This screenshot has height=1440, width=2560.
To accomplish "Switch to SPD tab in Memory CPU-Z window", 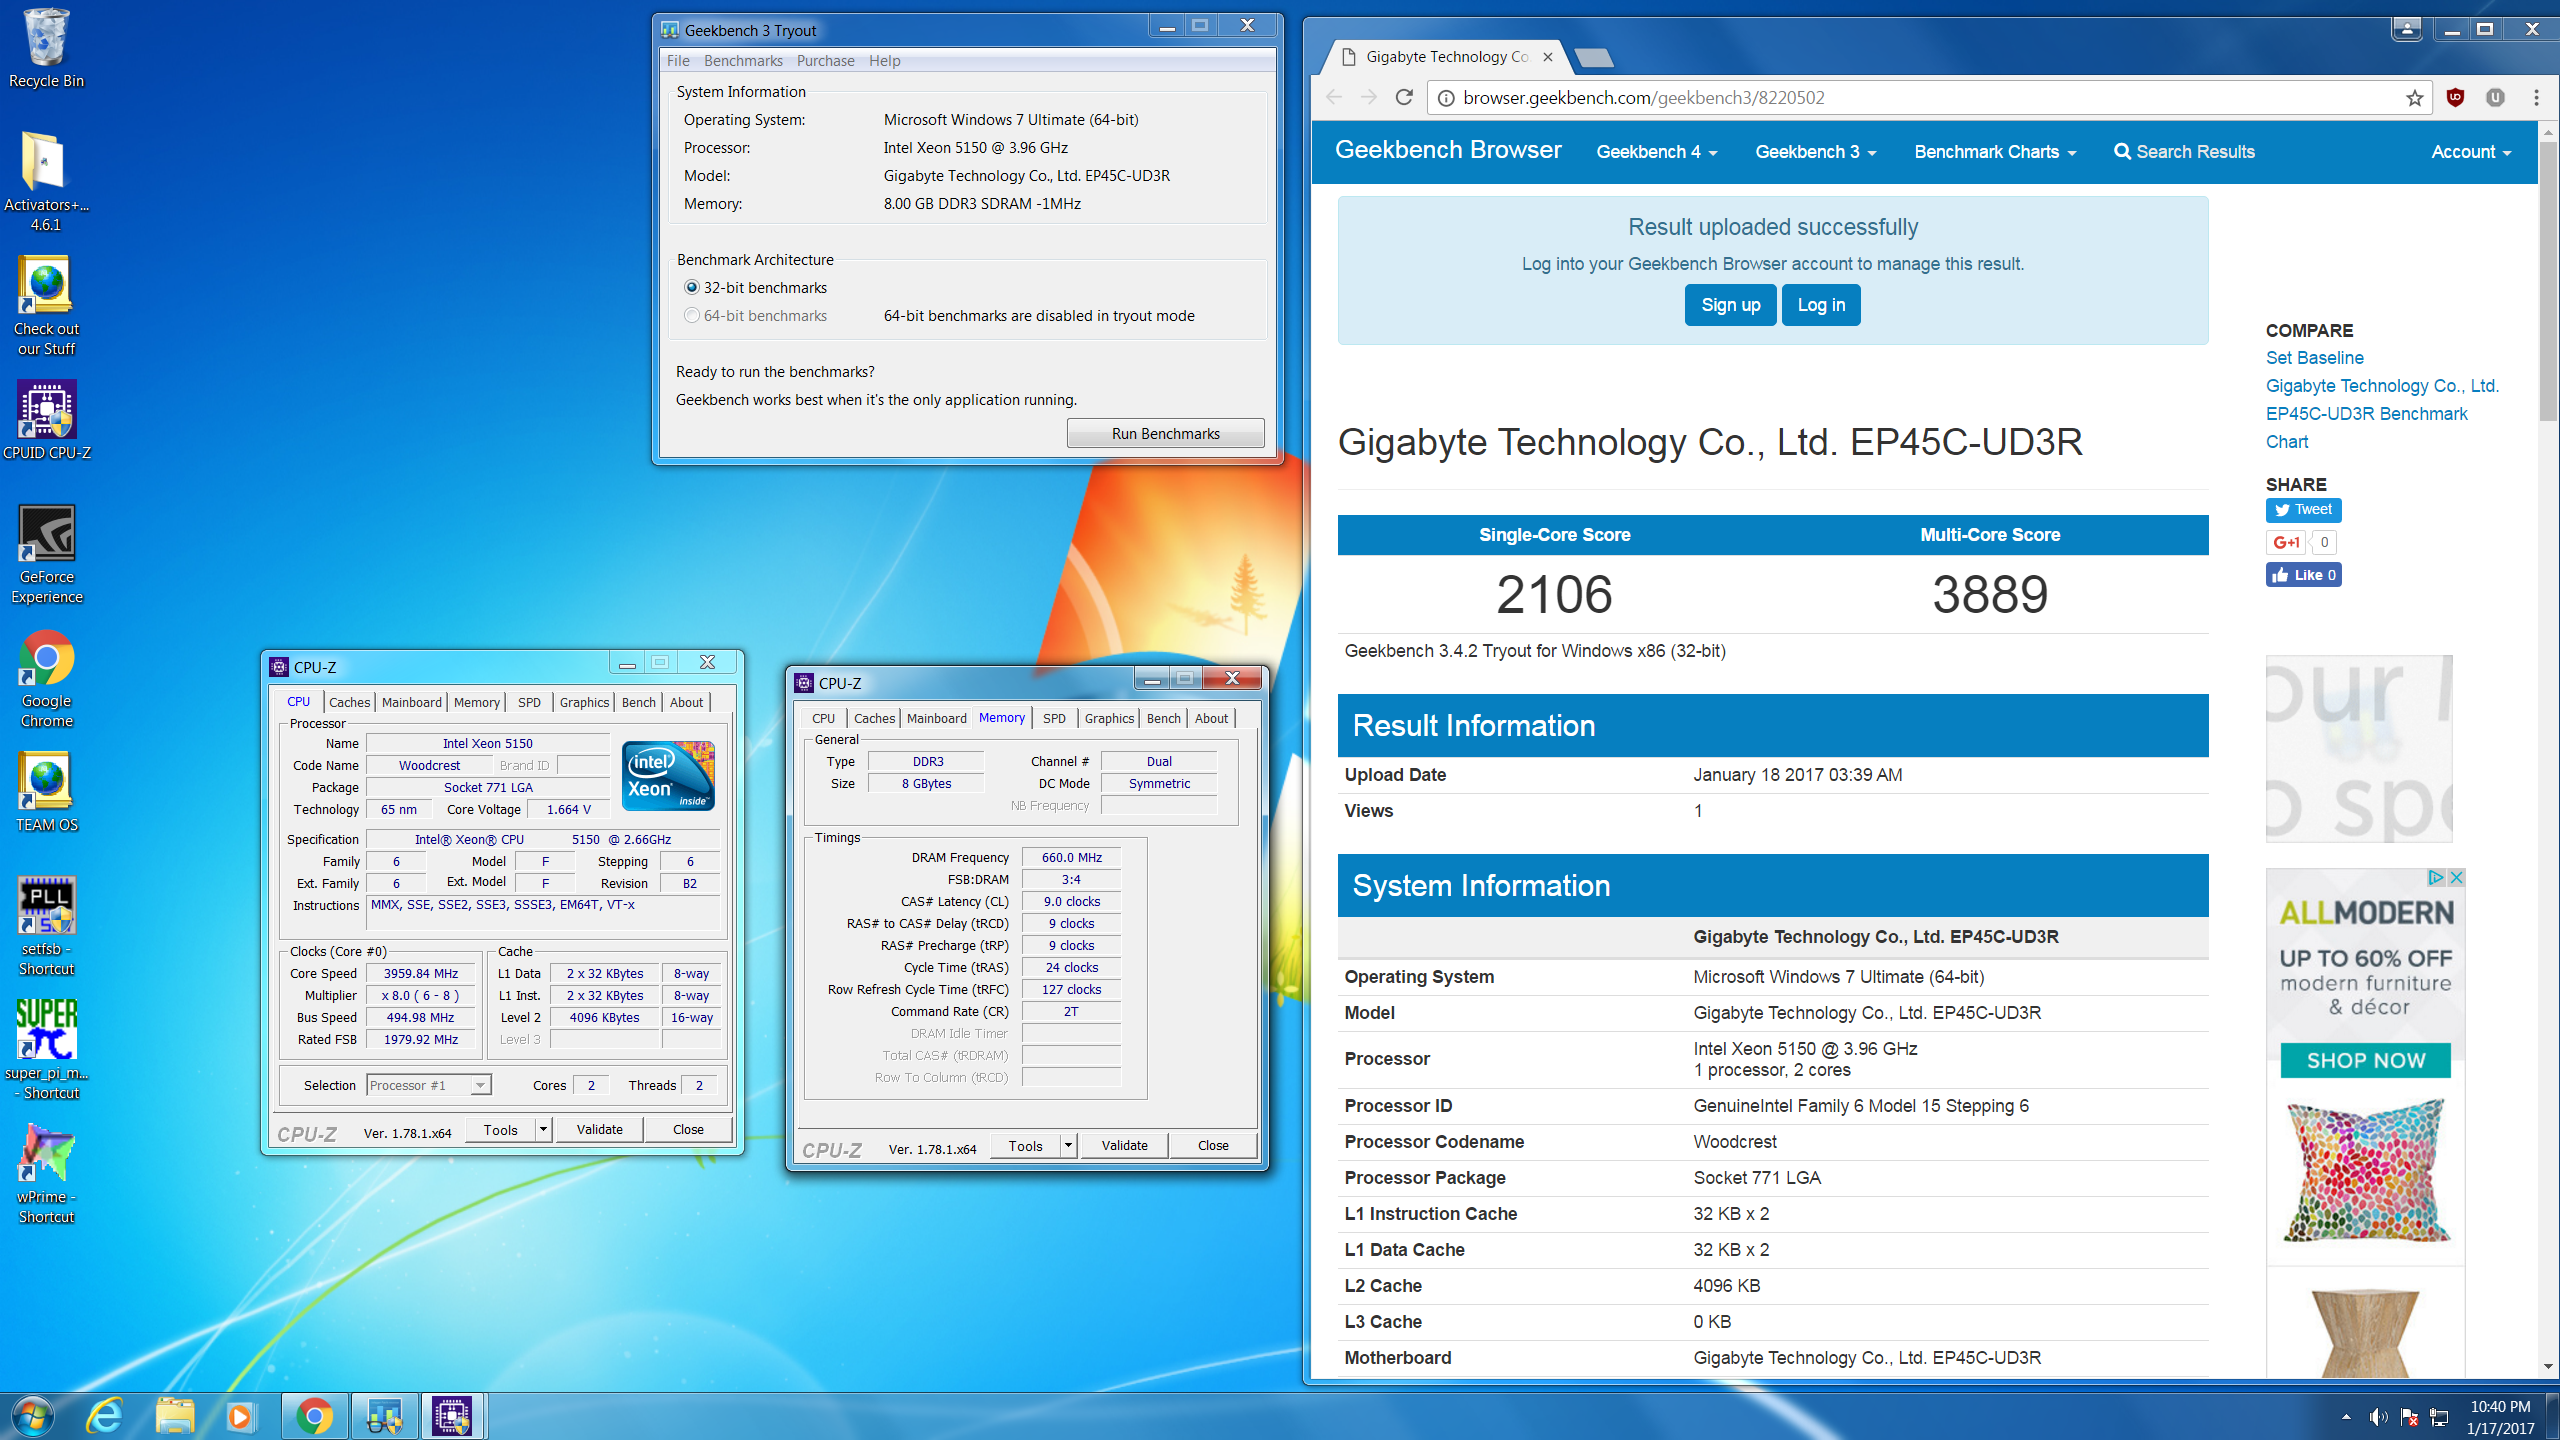I will [1054, 718].
